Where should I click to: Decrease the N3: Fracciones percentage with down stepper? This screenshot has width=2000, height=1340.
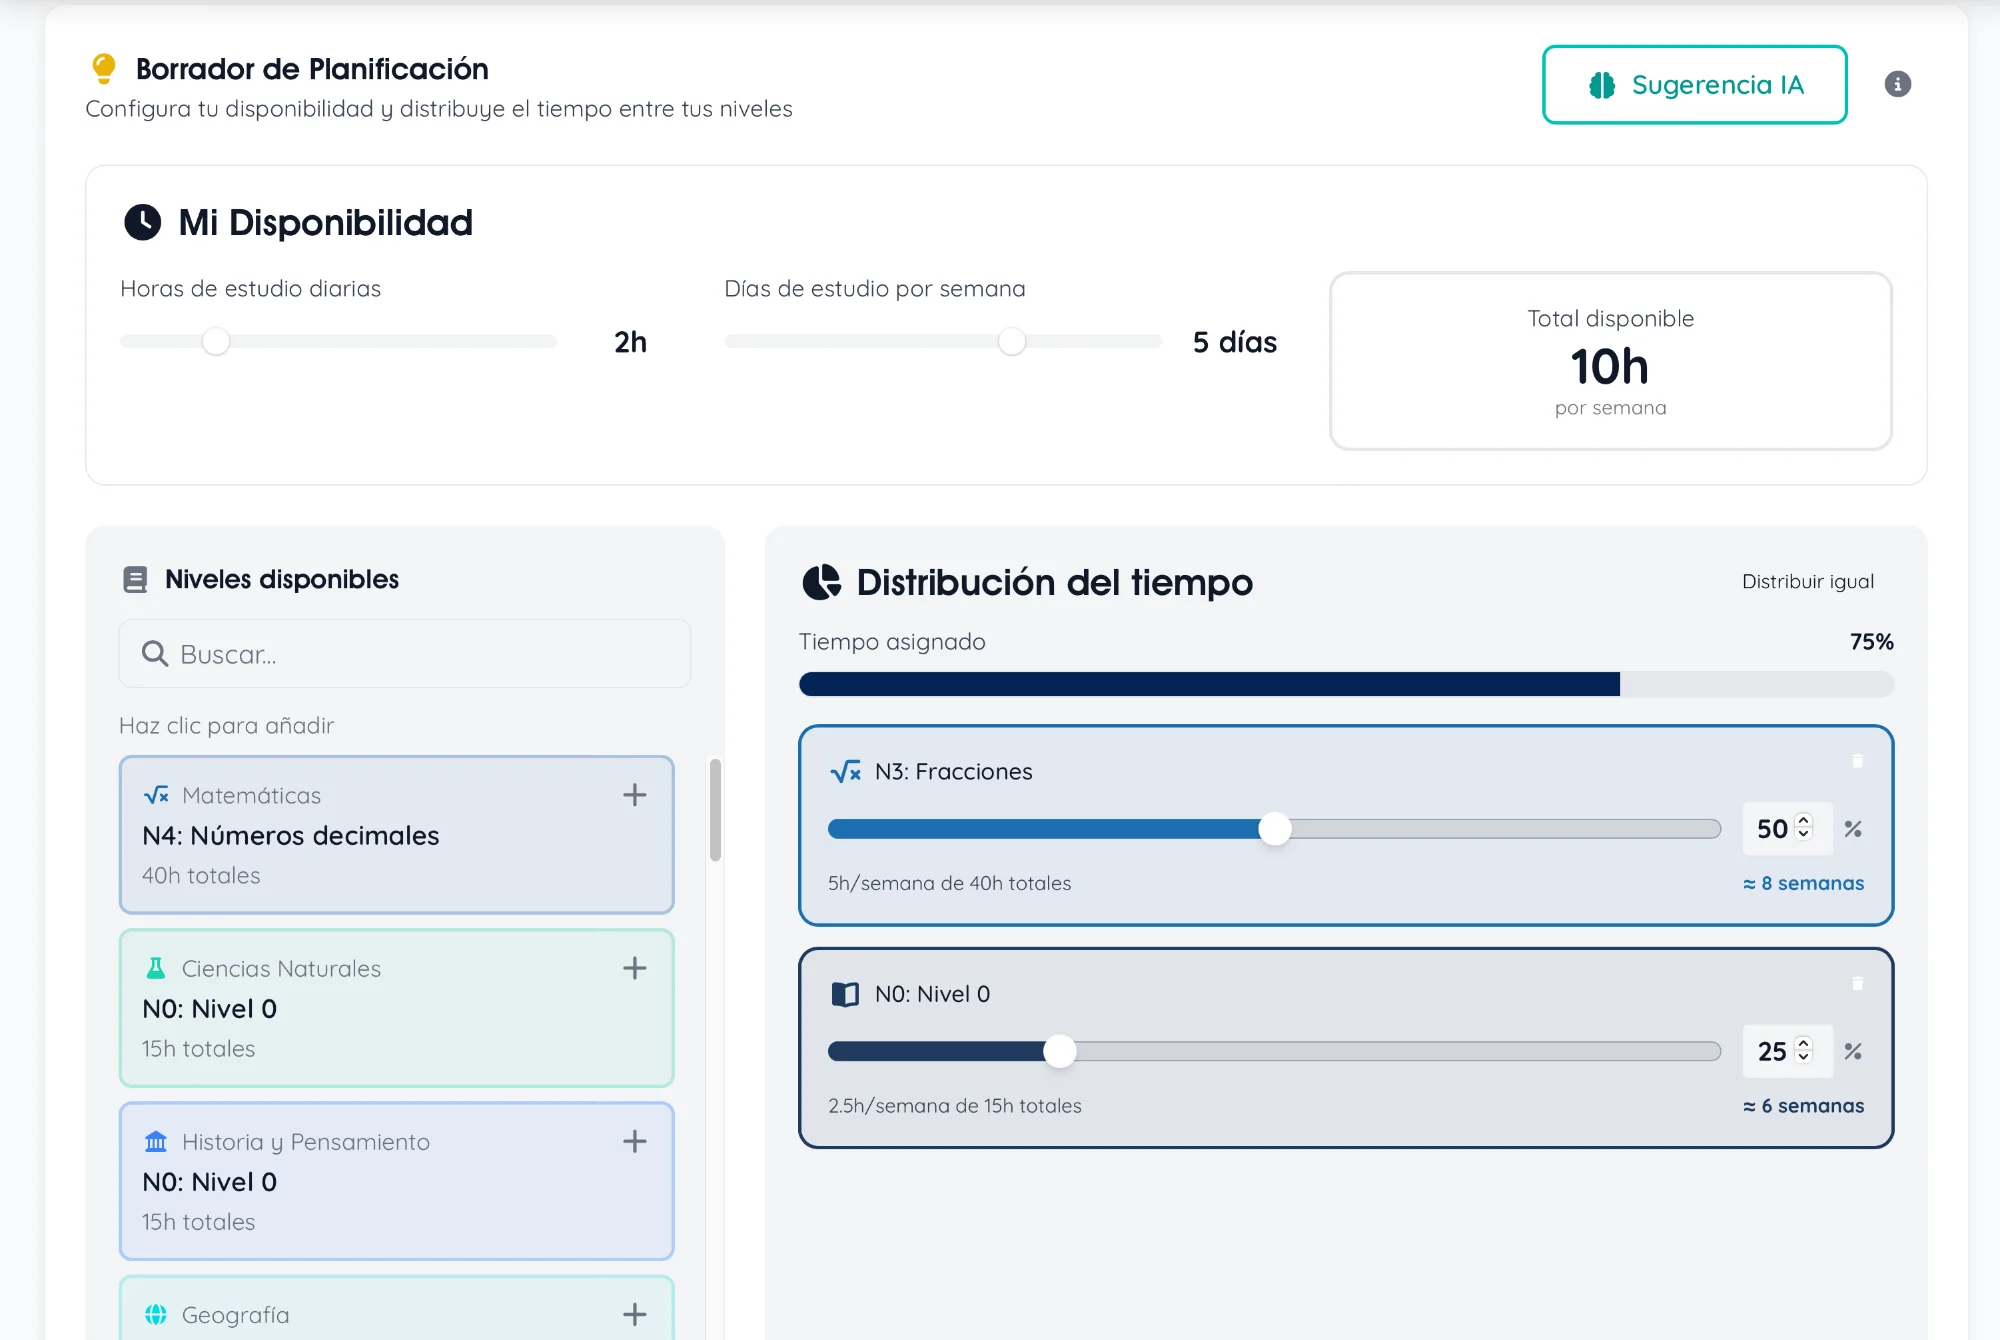tap(1804, 836)
